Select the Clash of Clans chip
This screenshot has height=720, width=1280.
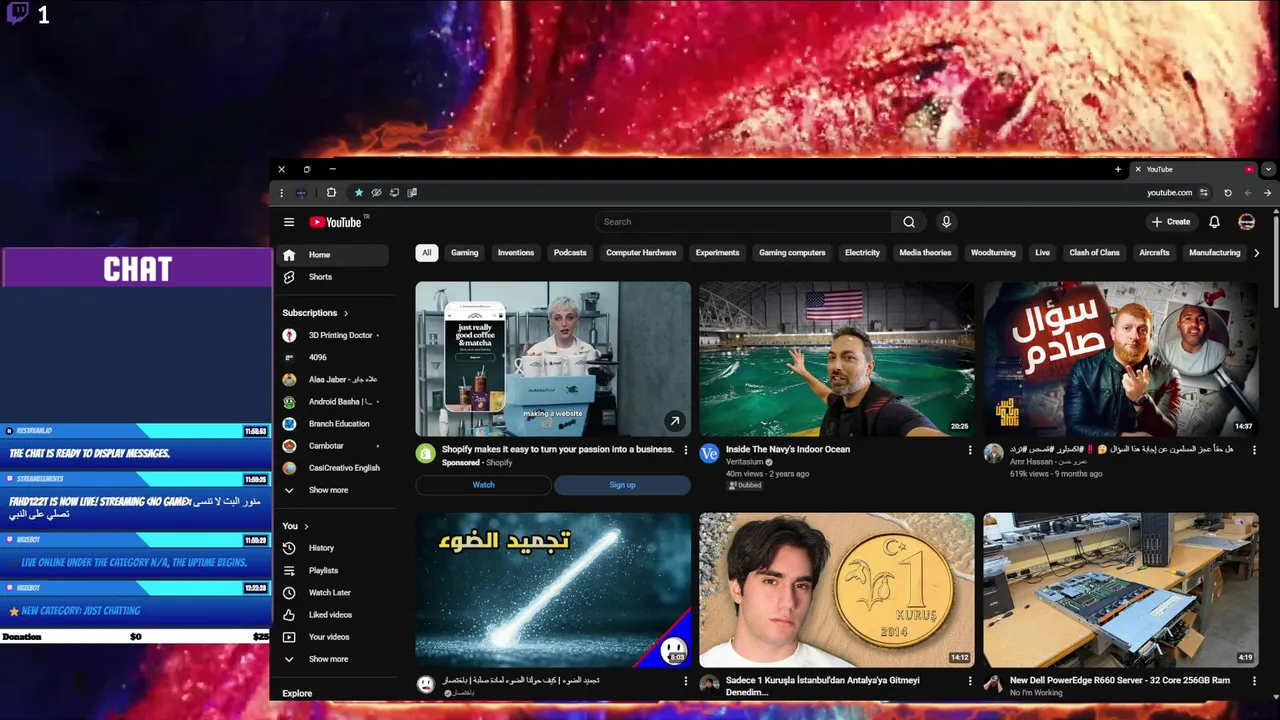coord(1095,253)
